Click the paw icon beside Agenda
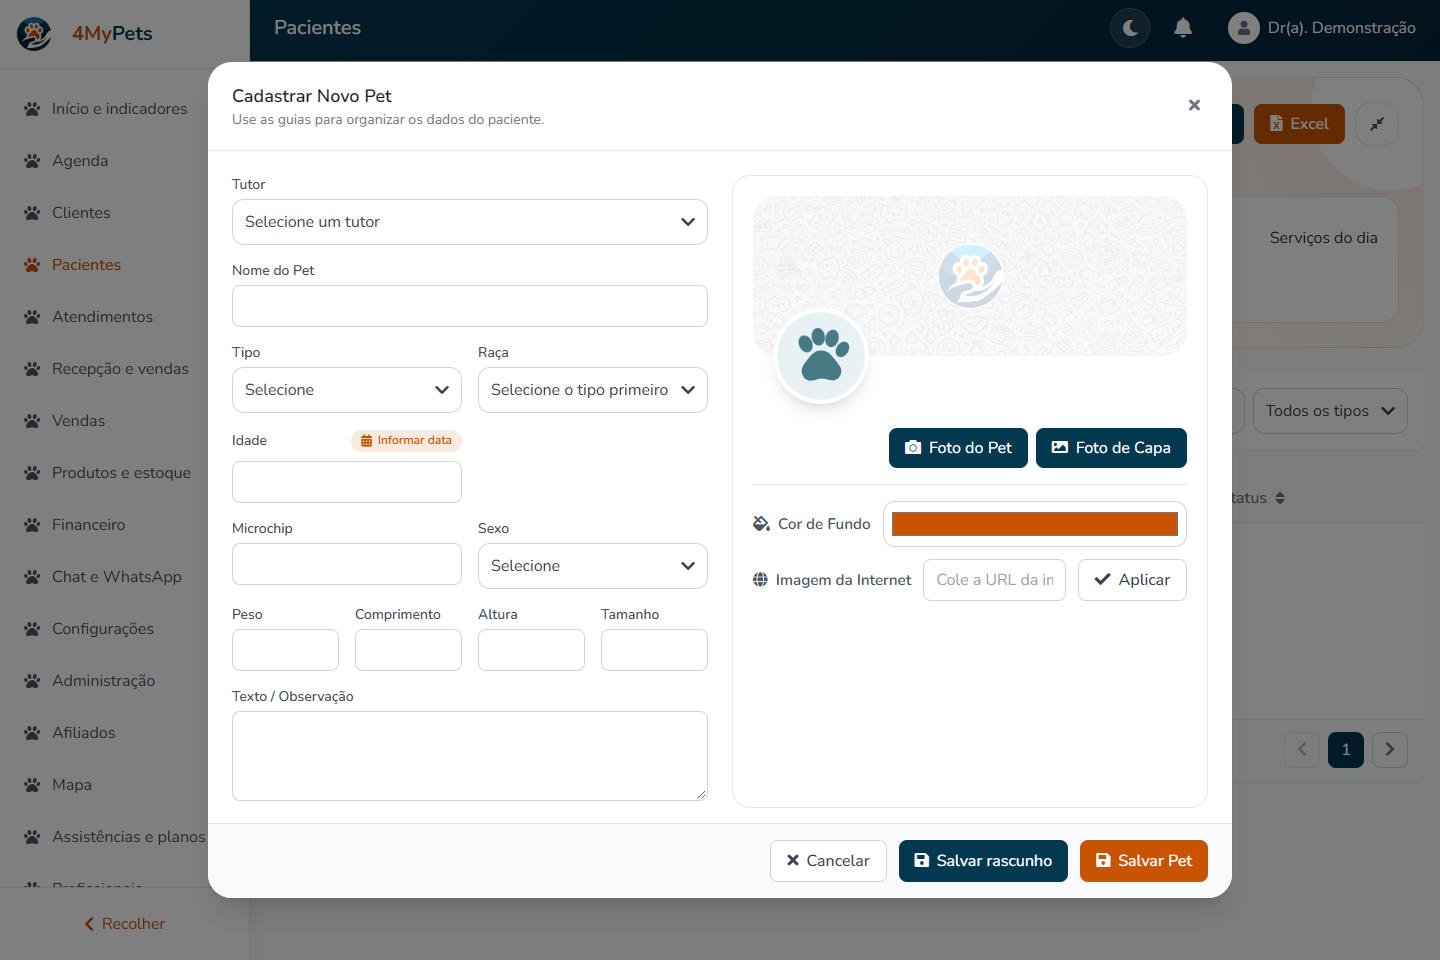Viewport: 1440px width, 960px height. (x=32, y=161)
